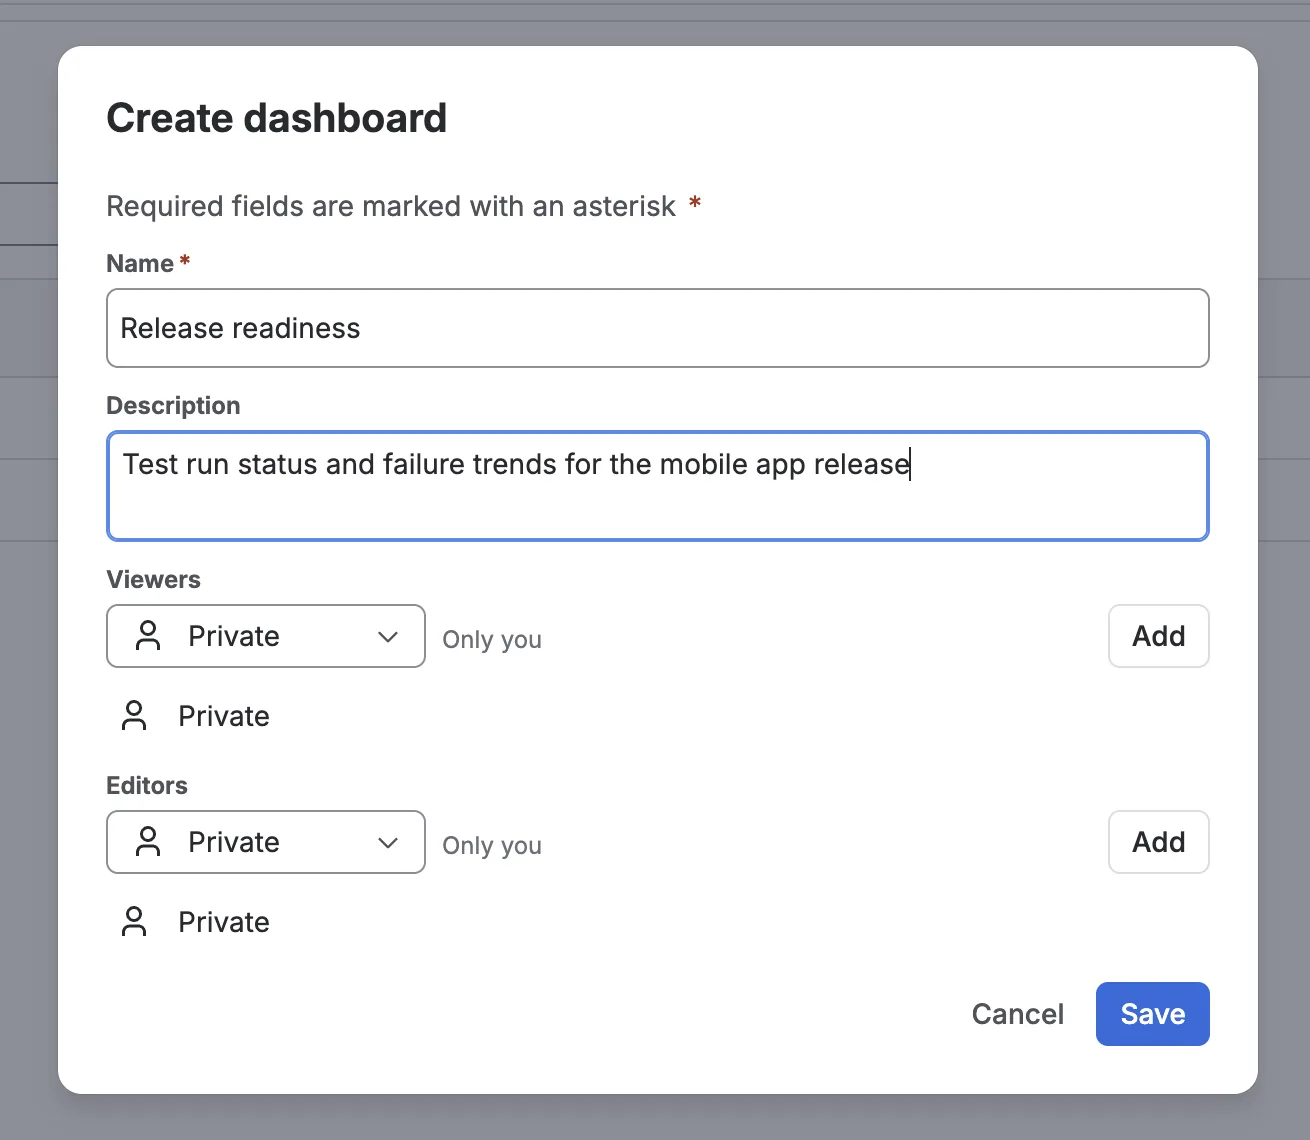1310x1140 pixels.
Task: Click the 'Create dashboard' heading
Action: (x=277, y=118)
